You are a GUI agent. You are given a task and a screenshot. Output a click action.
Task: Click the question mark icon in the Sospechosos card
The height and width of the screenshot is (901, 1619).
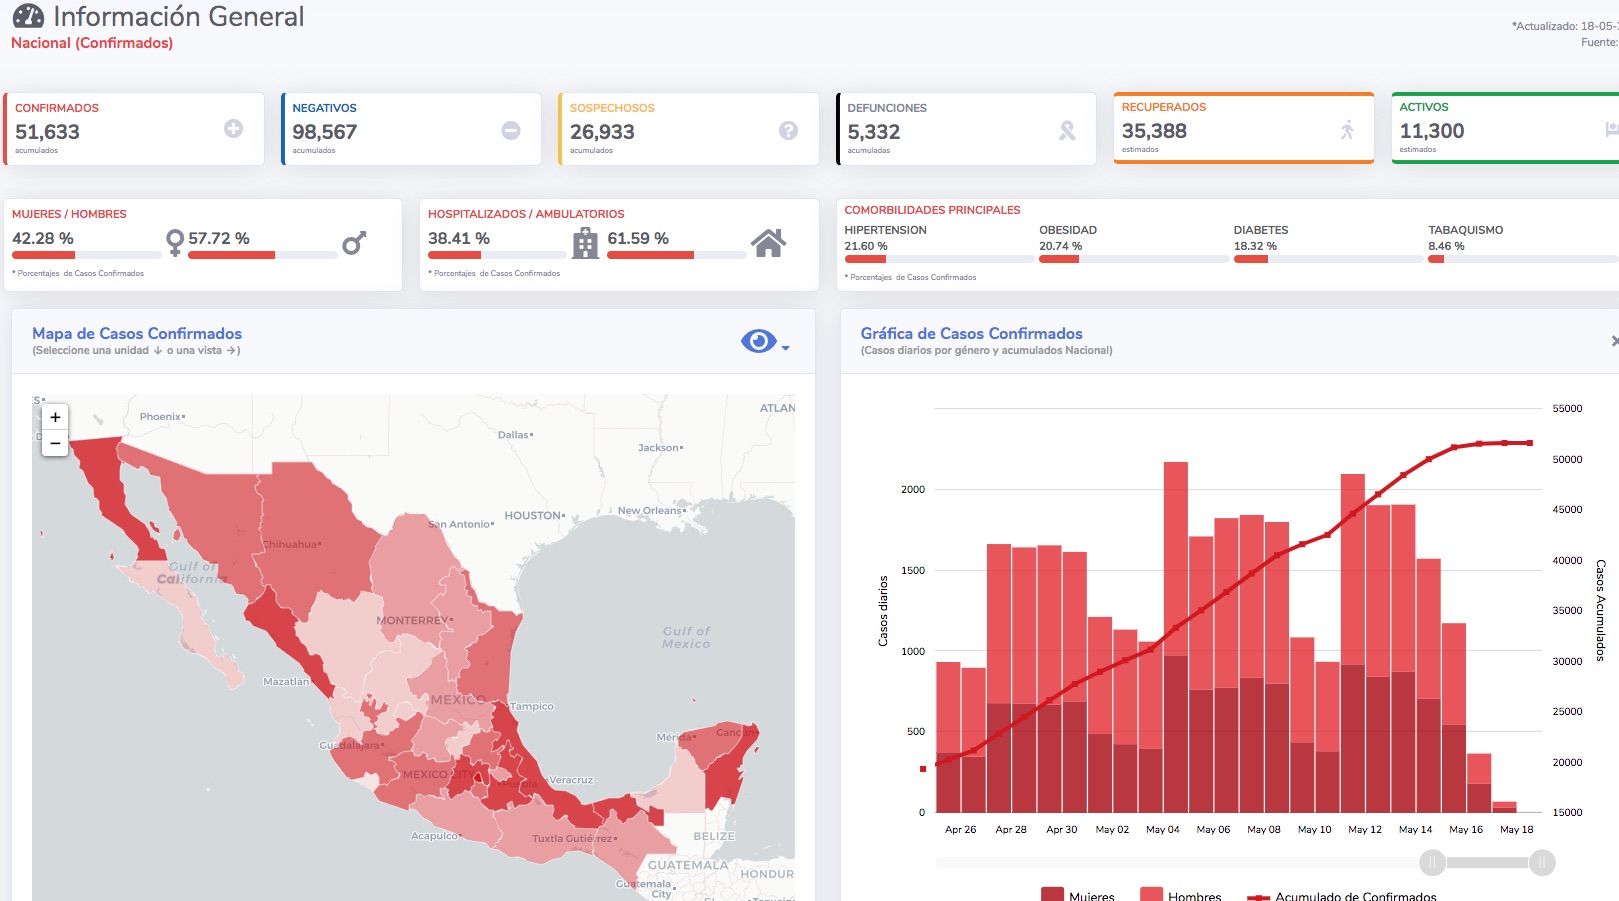click(x=788, y=130)
